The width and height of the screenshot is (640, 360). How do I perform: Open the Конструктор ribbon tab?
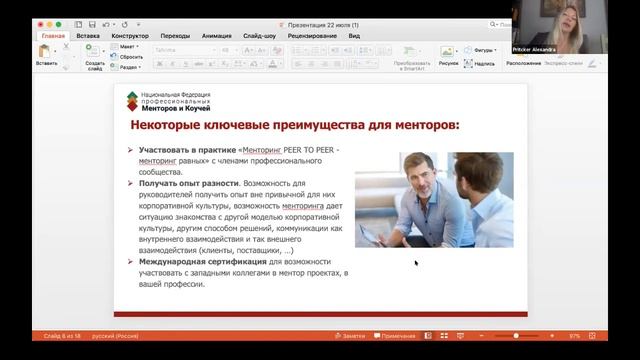point(130,36)
